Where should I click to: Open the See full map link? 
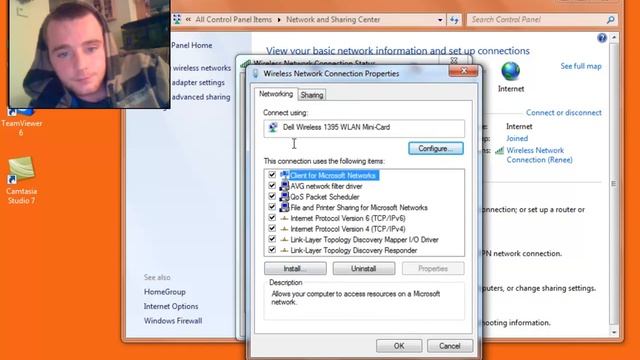(580, 66)
